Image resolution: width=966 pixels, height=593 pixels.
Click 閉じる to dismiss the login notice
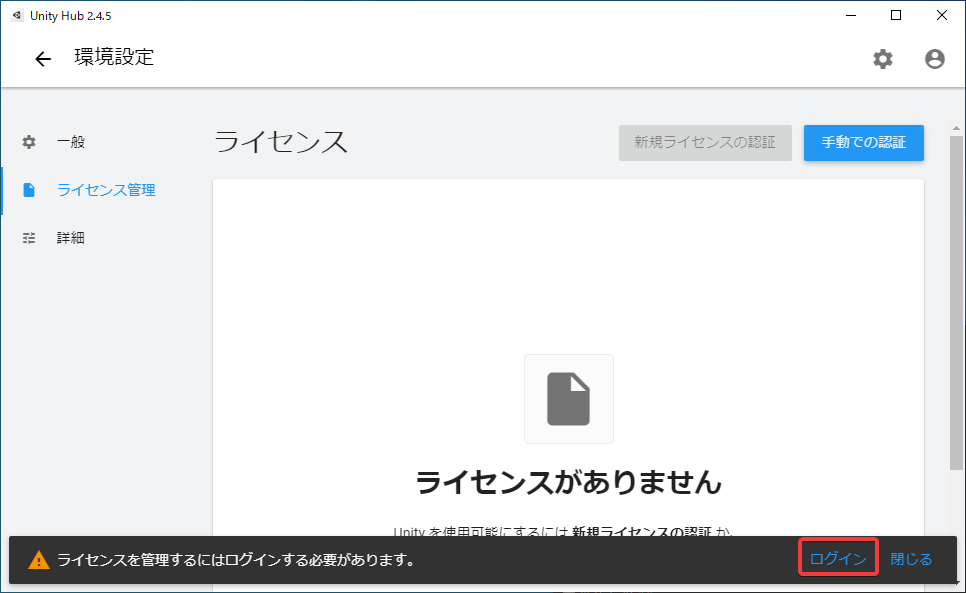click(x=910, y=558)
